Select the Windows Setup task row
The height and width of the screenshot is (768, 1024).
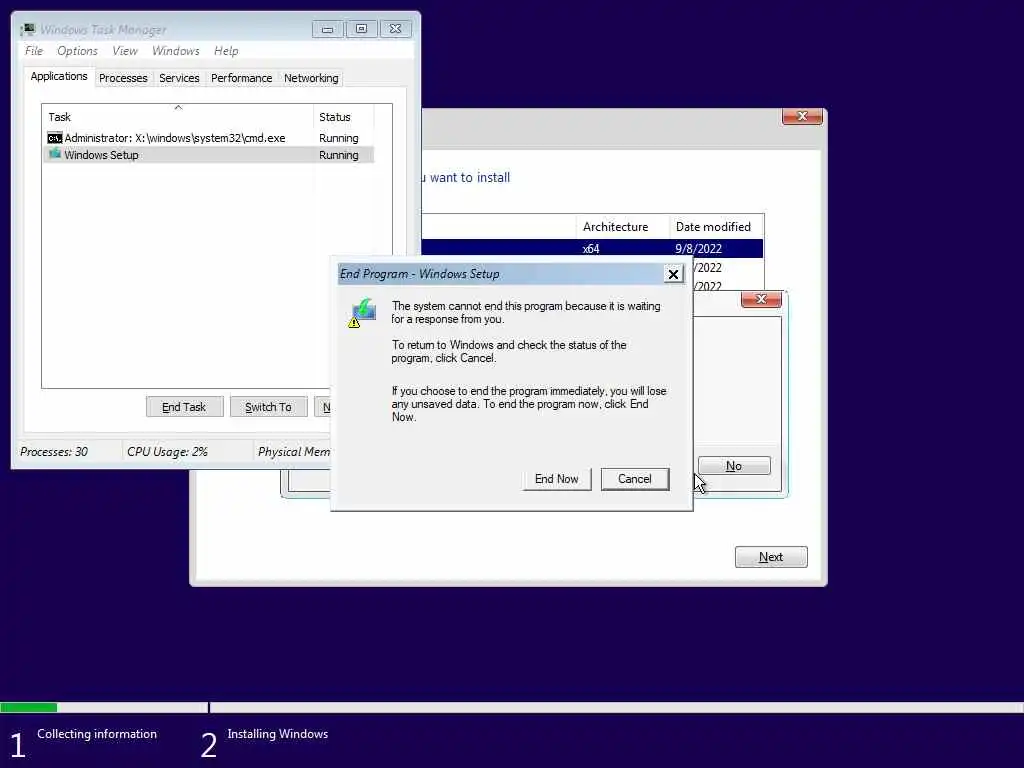point(208,155)
